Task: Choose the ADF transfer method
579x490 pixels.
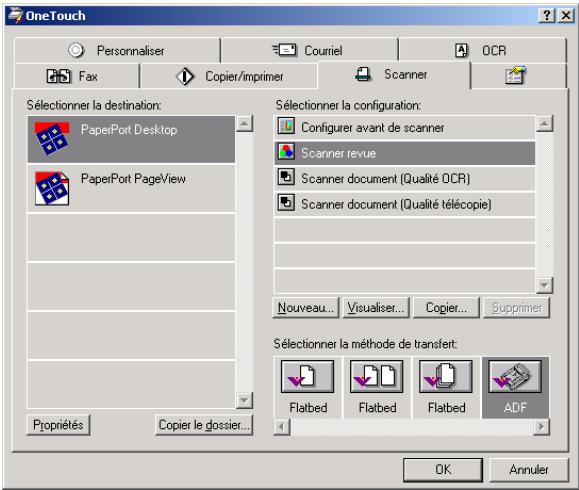Action: [x=515, y=387]
